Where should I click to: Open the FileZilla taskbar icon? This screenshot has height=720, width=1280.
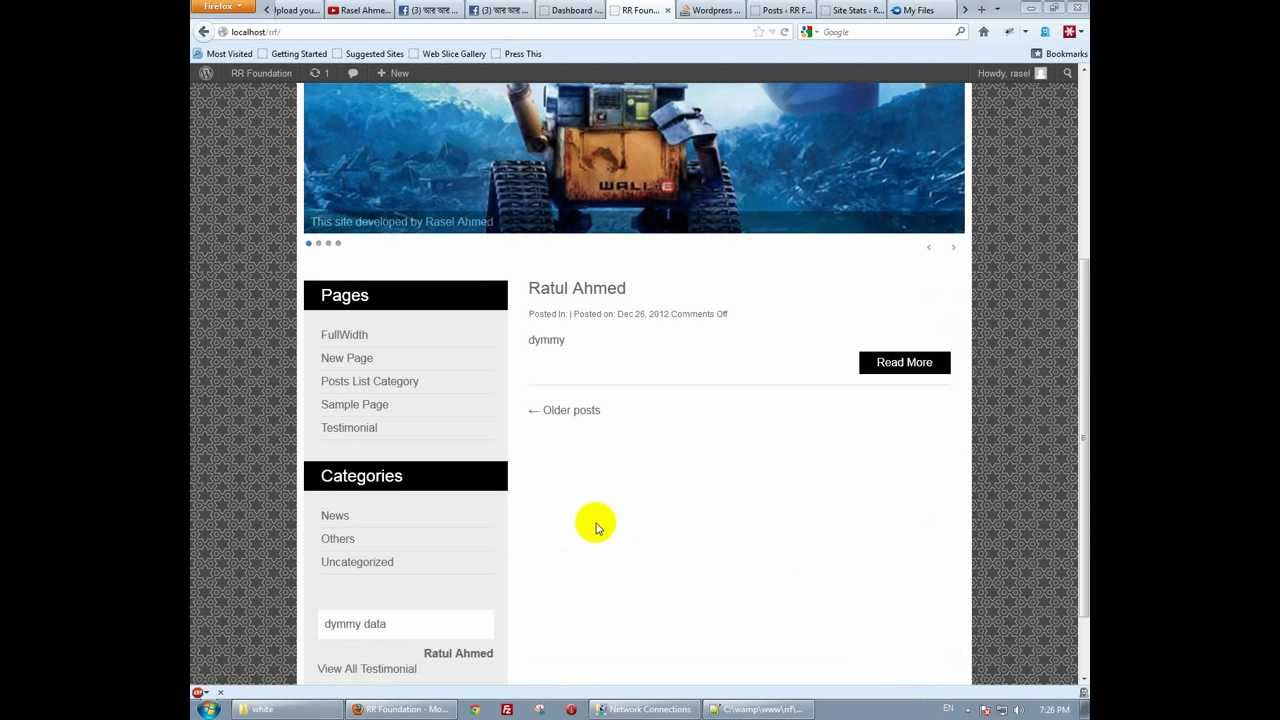(507, 709)
